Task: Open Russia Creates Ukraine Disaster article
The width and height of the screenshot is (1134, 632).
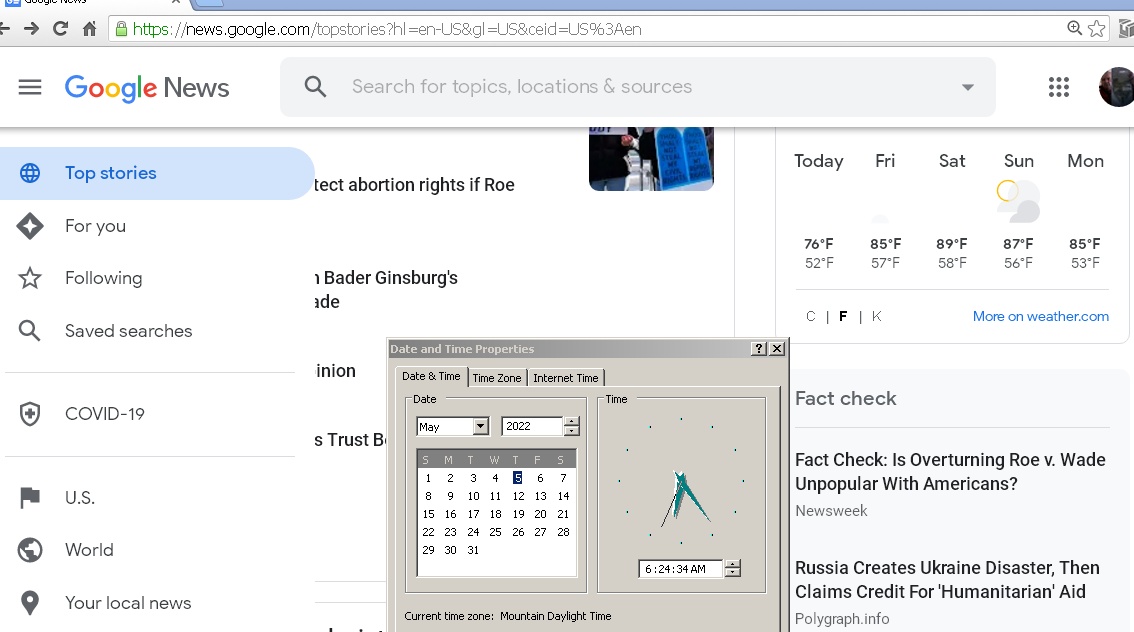Action: tap(947, 580)
